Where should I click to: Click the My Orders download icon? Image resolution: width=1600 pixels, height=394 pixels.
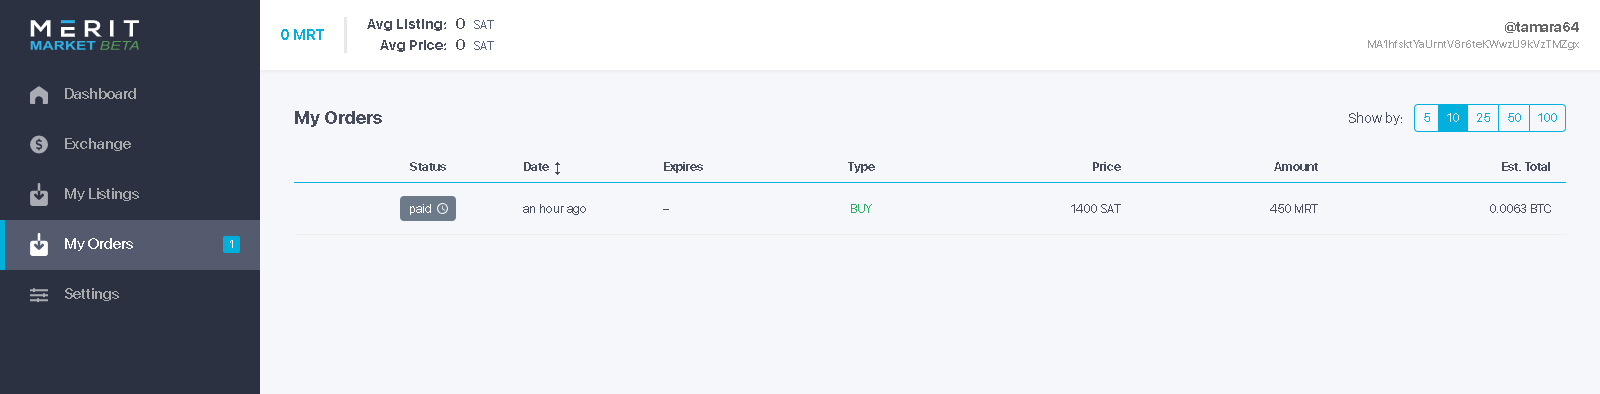tap(39, 244)
